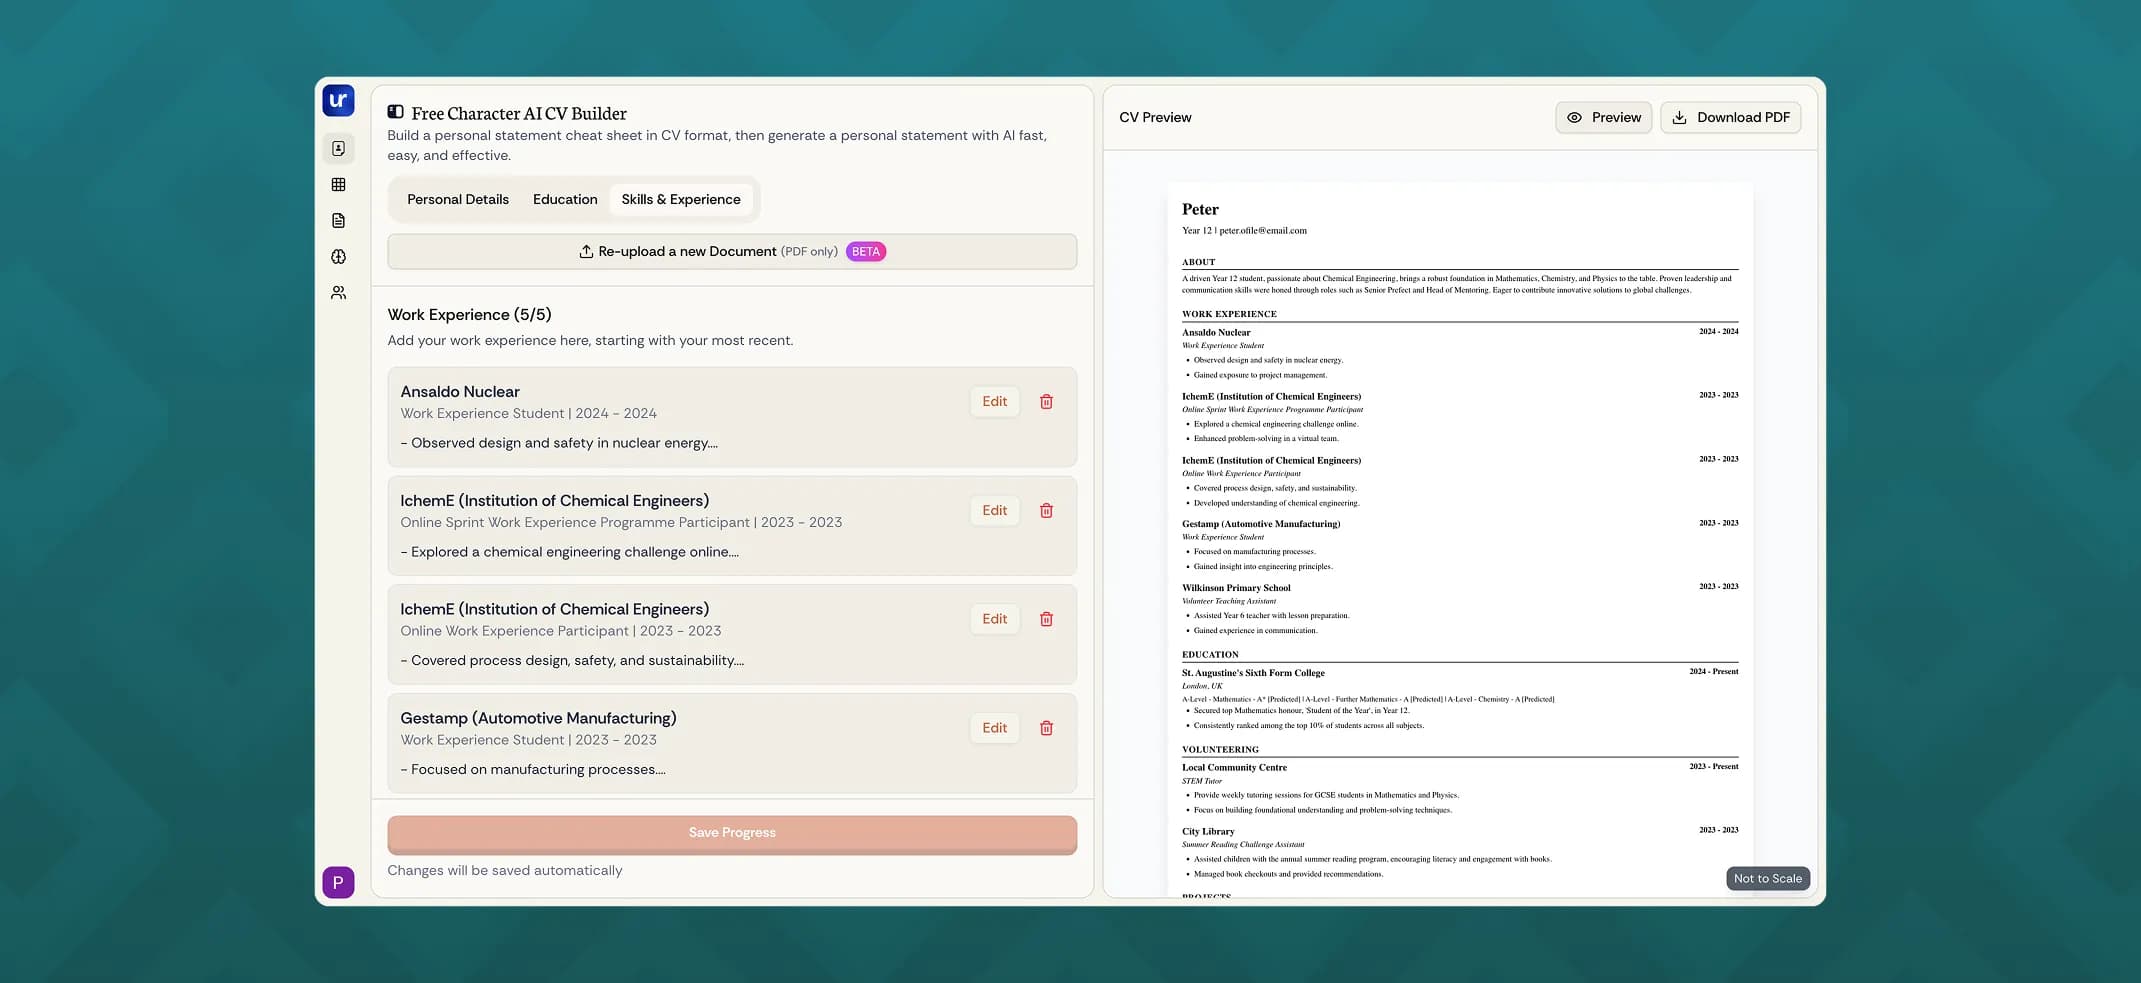Select the people icon at sidebar bottom
Image resolution: width=2141 pixels, height=983 pixels.
click(x=339, y=292)
